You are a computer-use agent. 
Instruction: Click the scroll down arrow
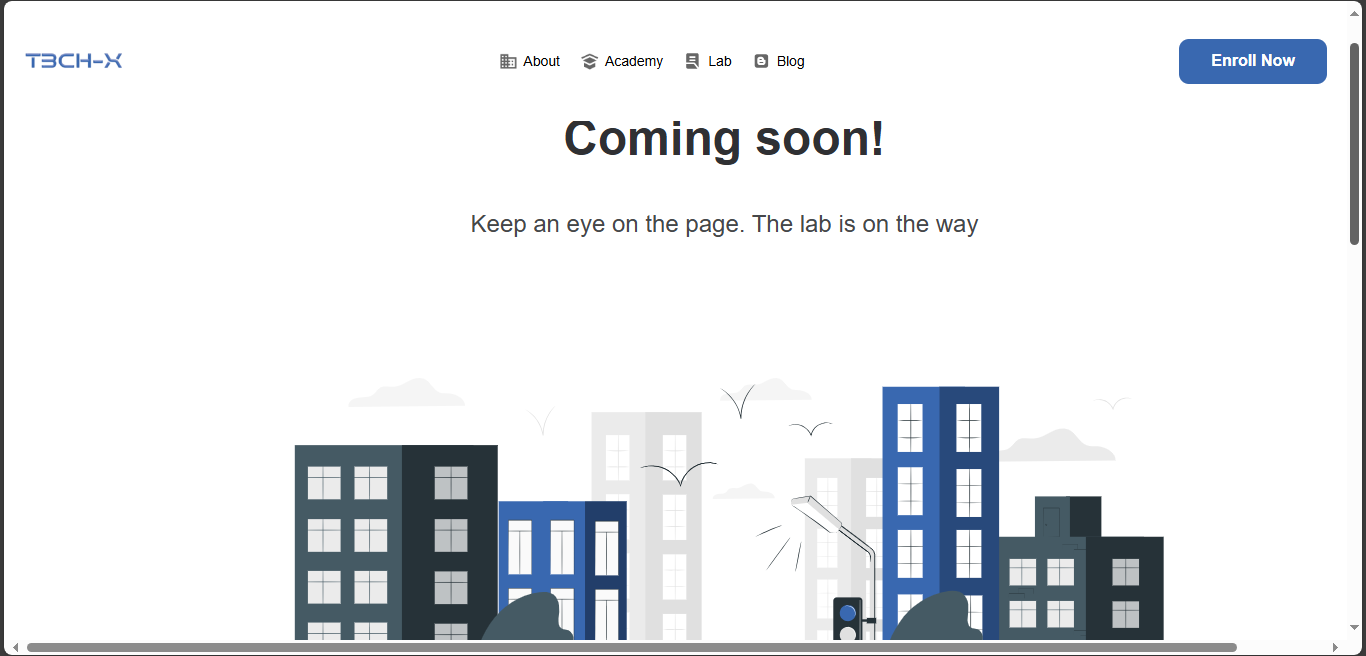[1355, 628]
